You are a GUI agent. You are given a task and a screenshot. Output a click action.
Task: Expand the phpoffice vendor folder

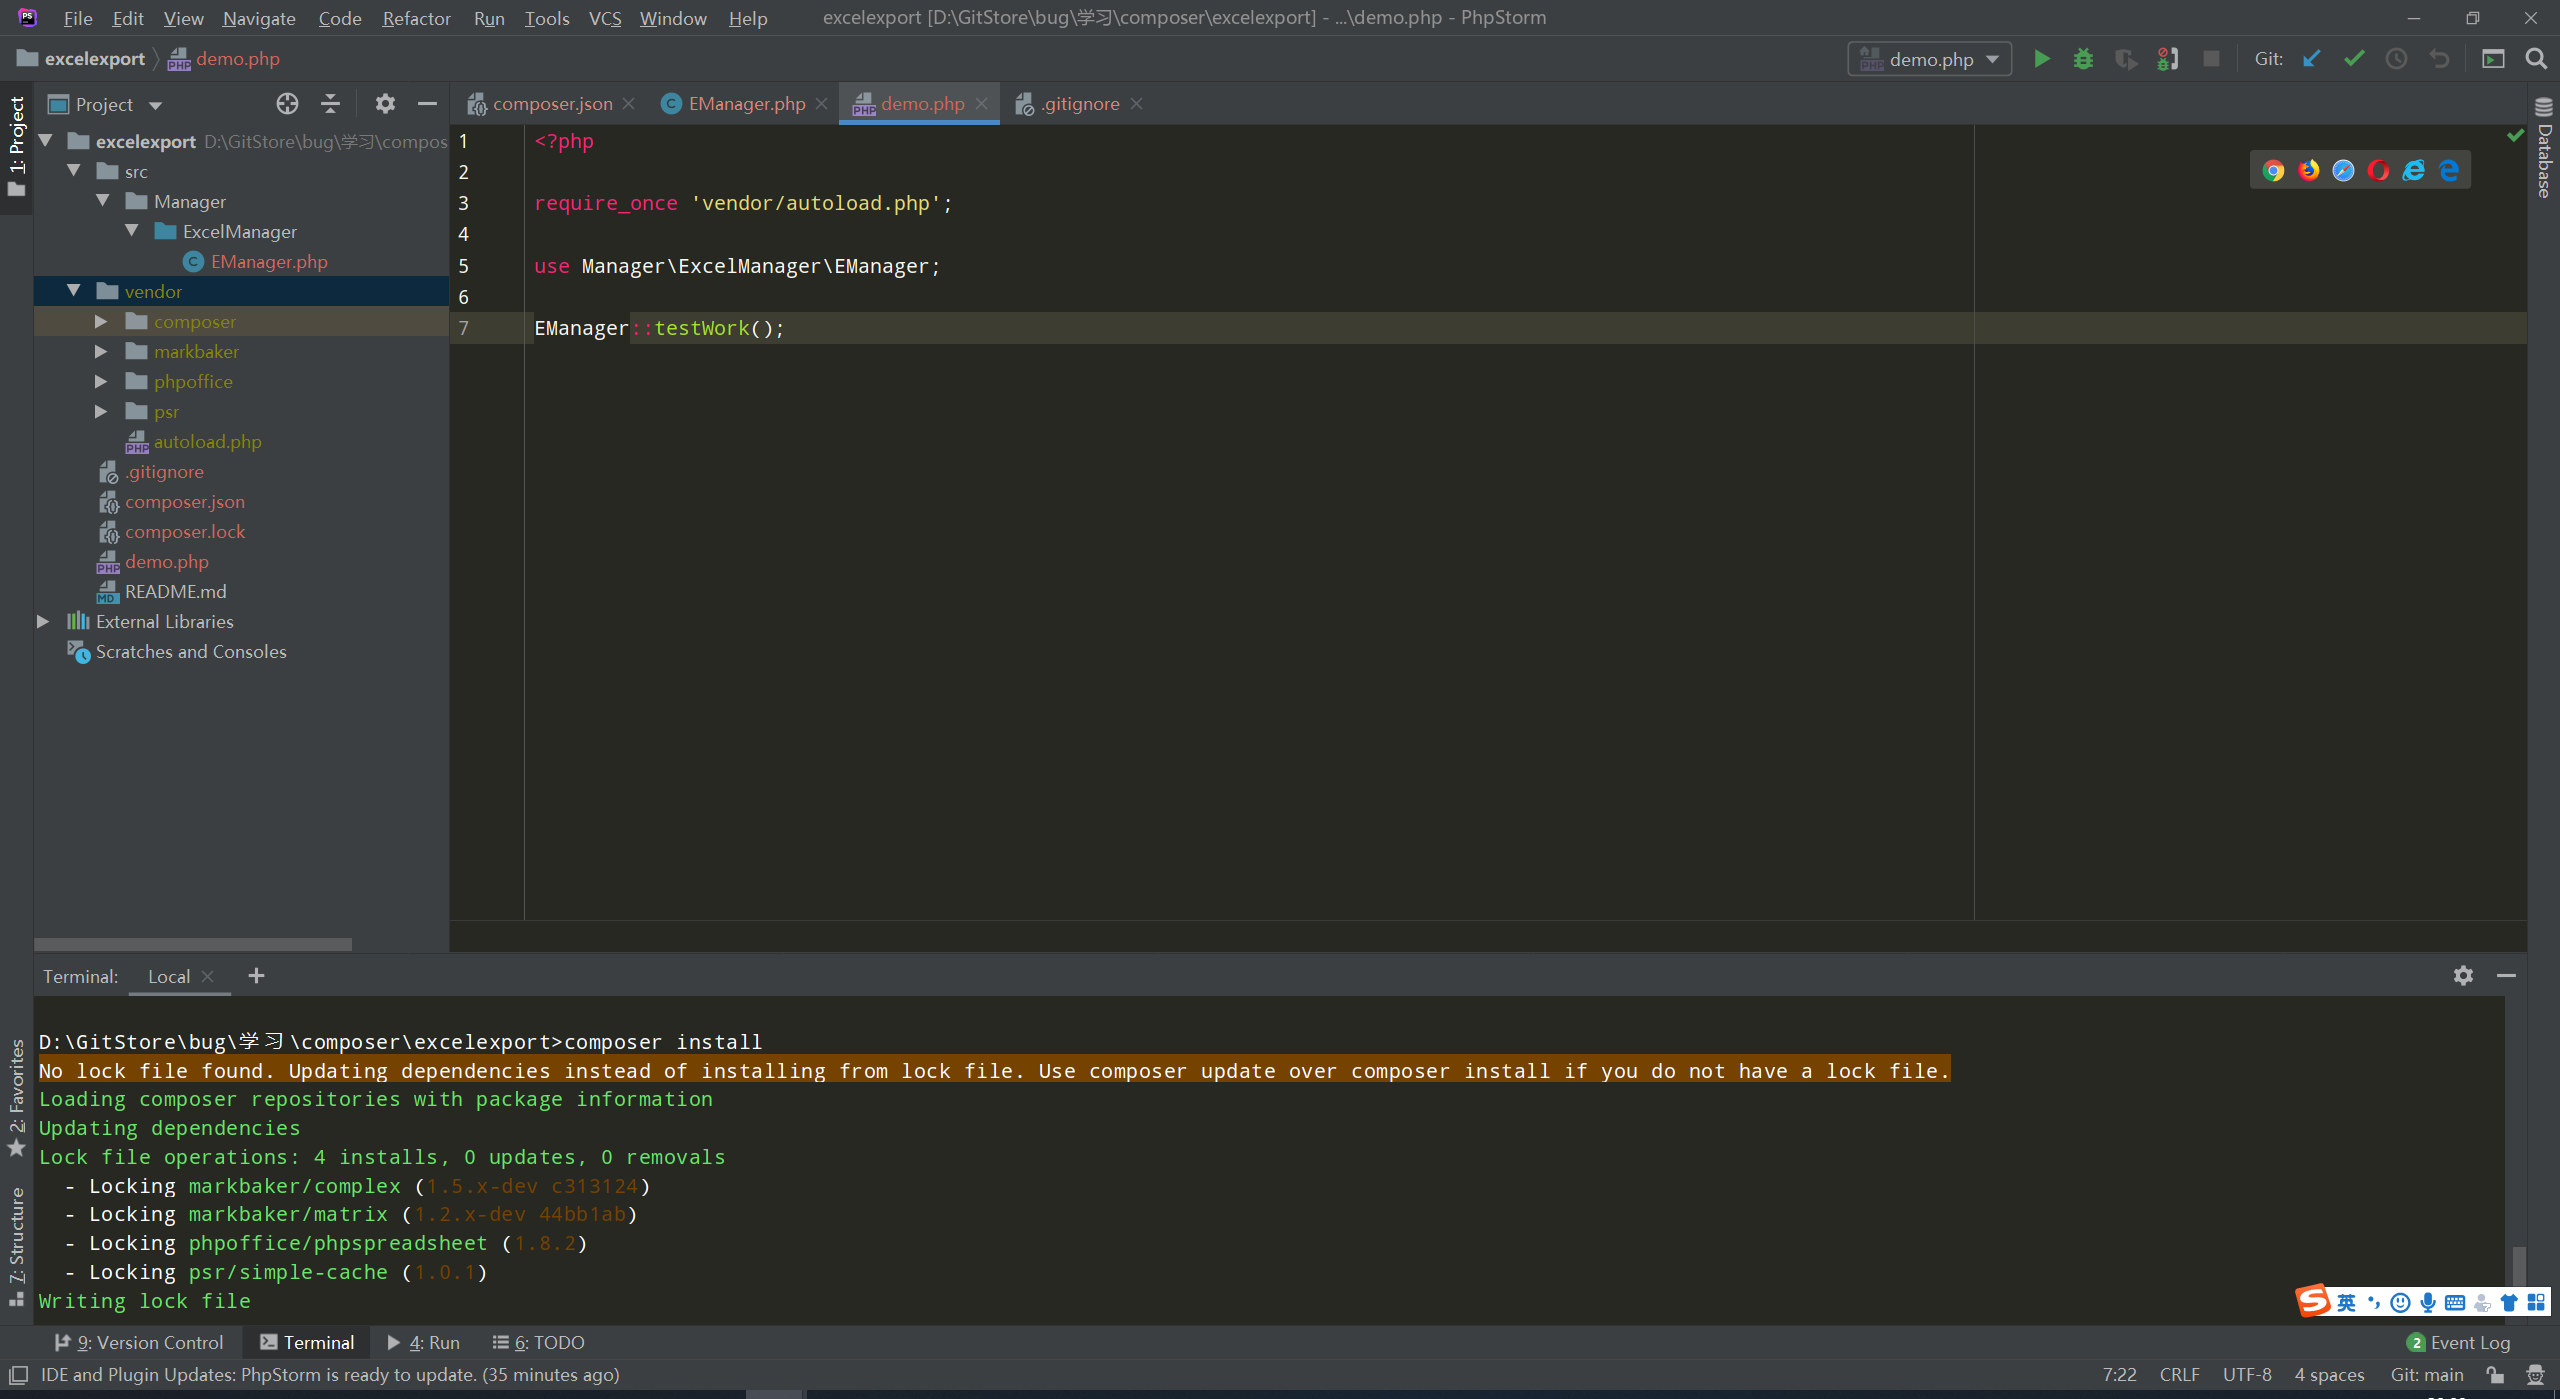[101, 382]
